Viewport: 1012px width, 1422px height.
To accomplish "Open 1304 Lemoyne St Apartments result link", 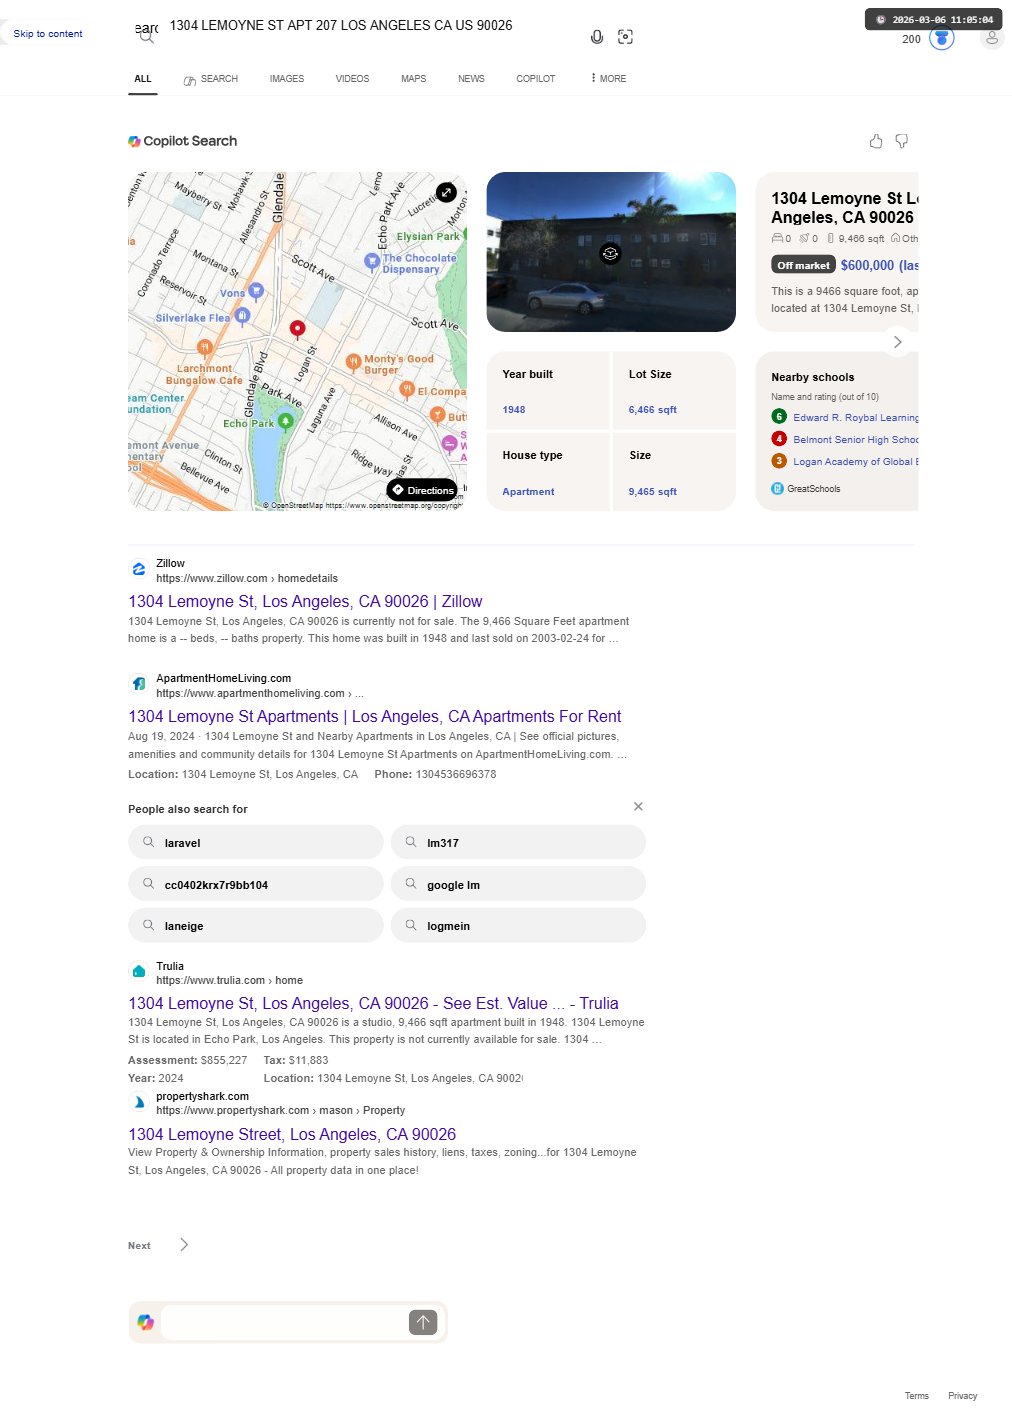I will point(375,716).
